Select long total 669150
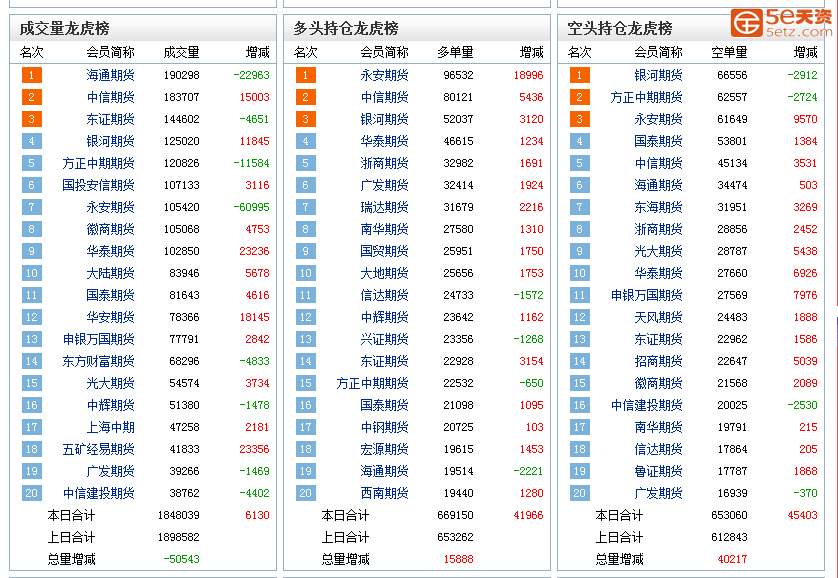Image resolution: width=838 pixels, height=578 pixels. pos(455,515)
